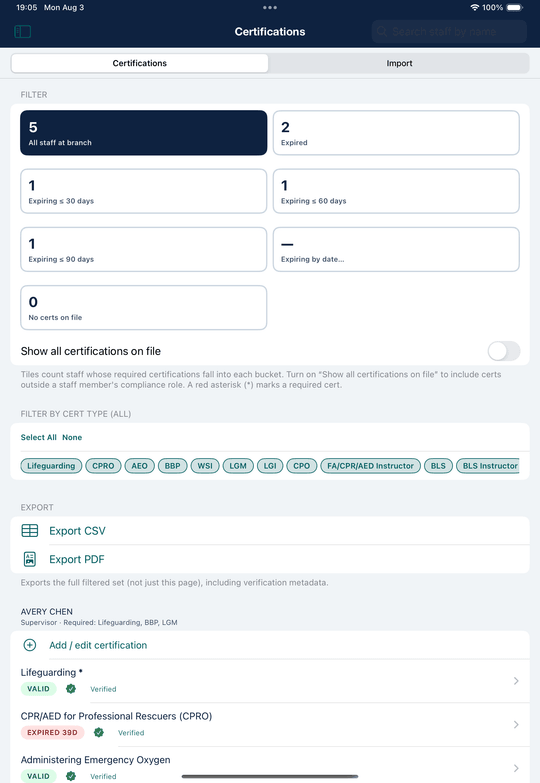Switch to the Import tab
This screenshot has height=783, width=540.
[x=399, y=63]
